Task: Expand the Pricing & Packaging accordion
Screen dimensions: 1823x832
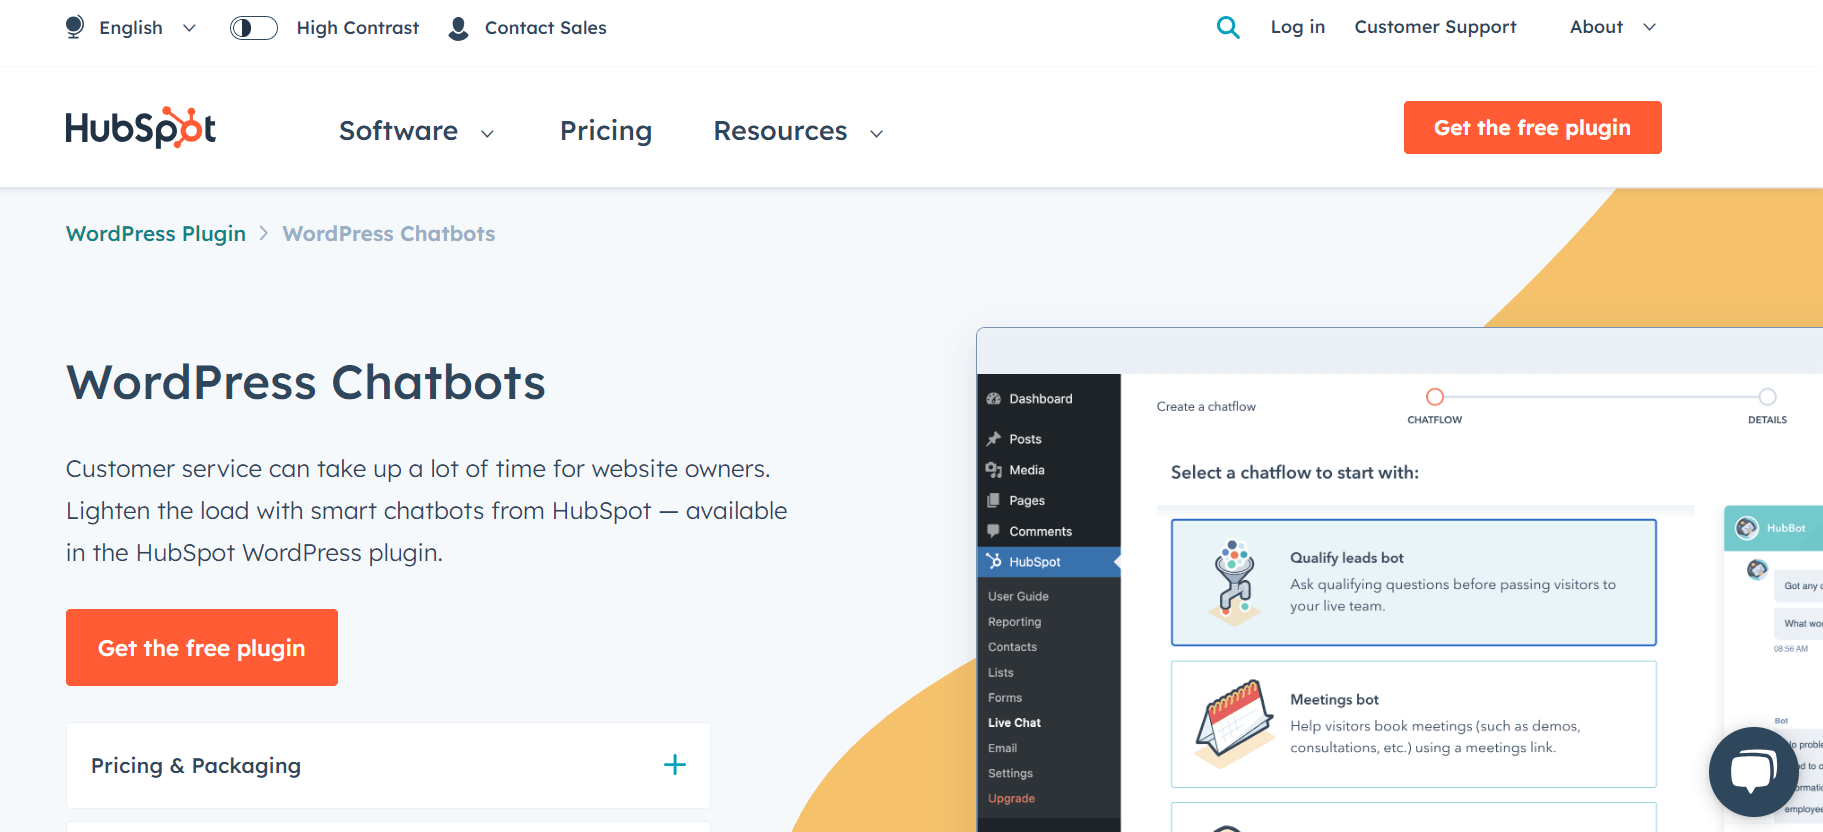Action: pos(388,765)
